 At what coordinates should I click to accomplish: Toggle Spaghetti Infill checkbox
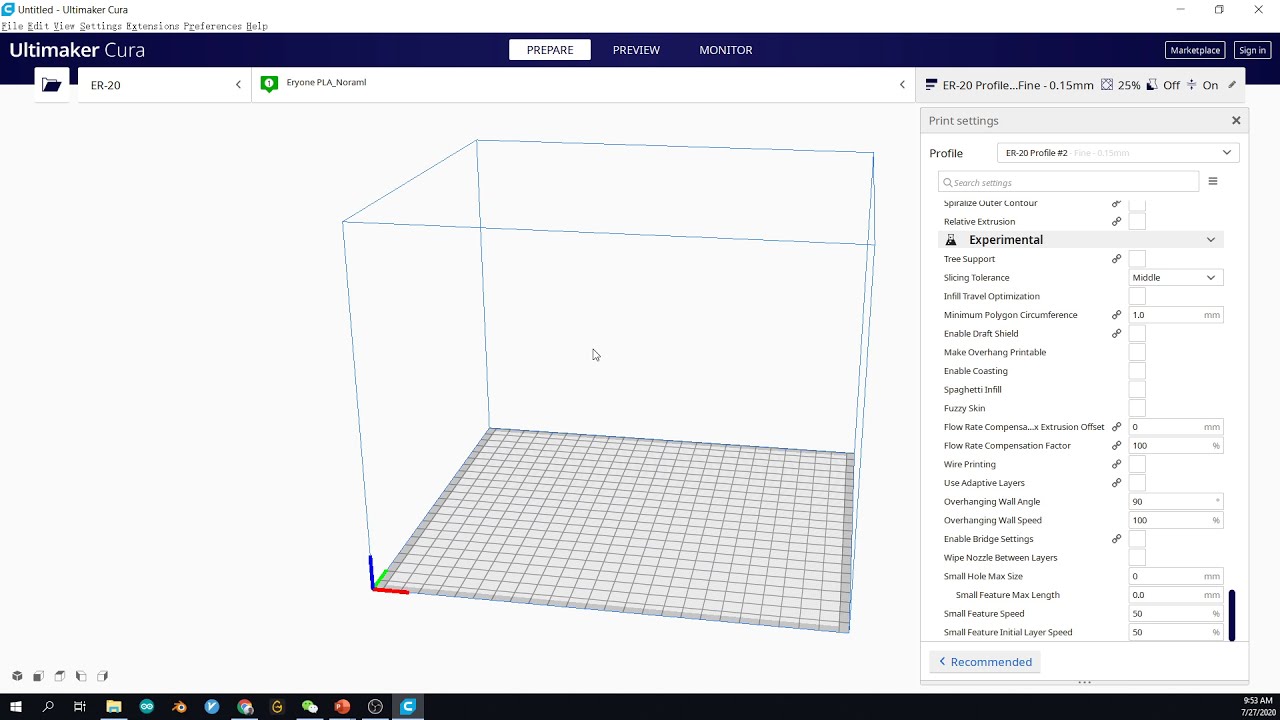[x=1137, y=390]
